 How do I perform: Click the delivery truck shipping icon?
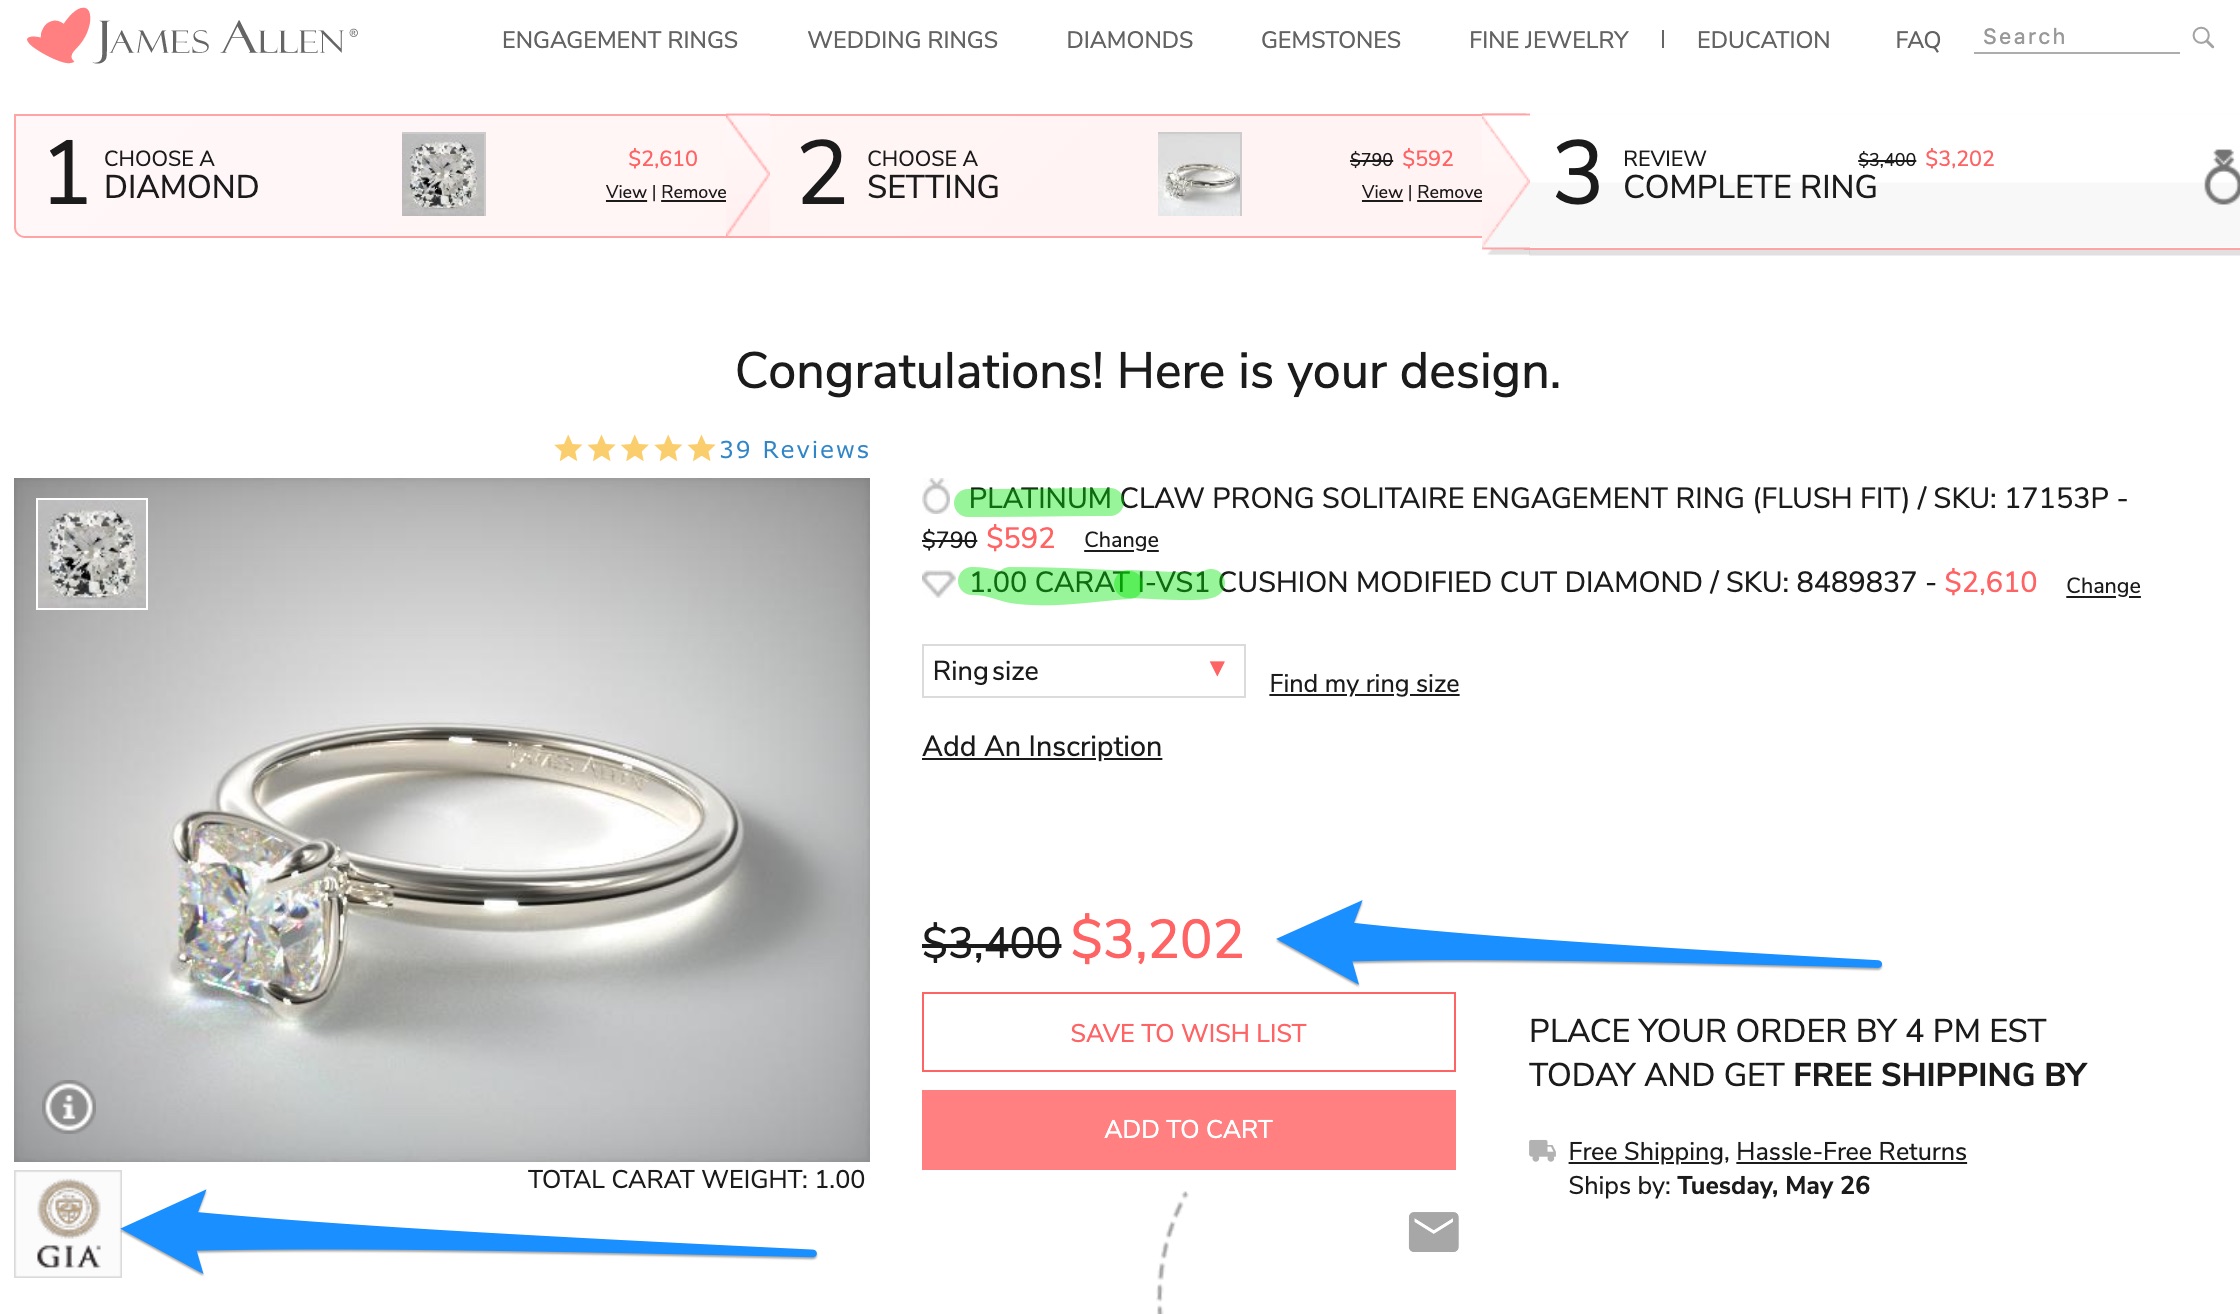[1542, 1151]
